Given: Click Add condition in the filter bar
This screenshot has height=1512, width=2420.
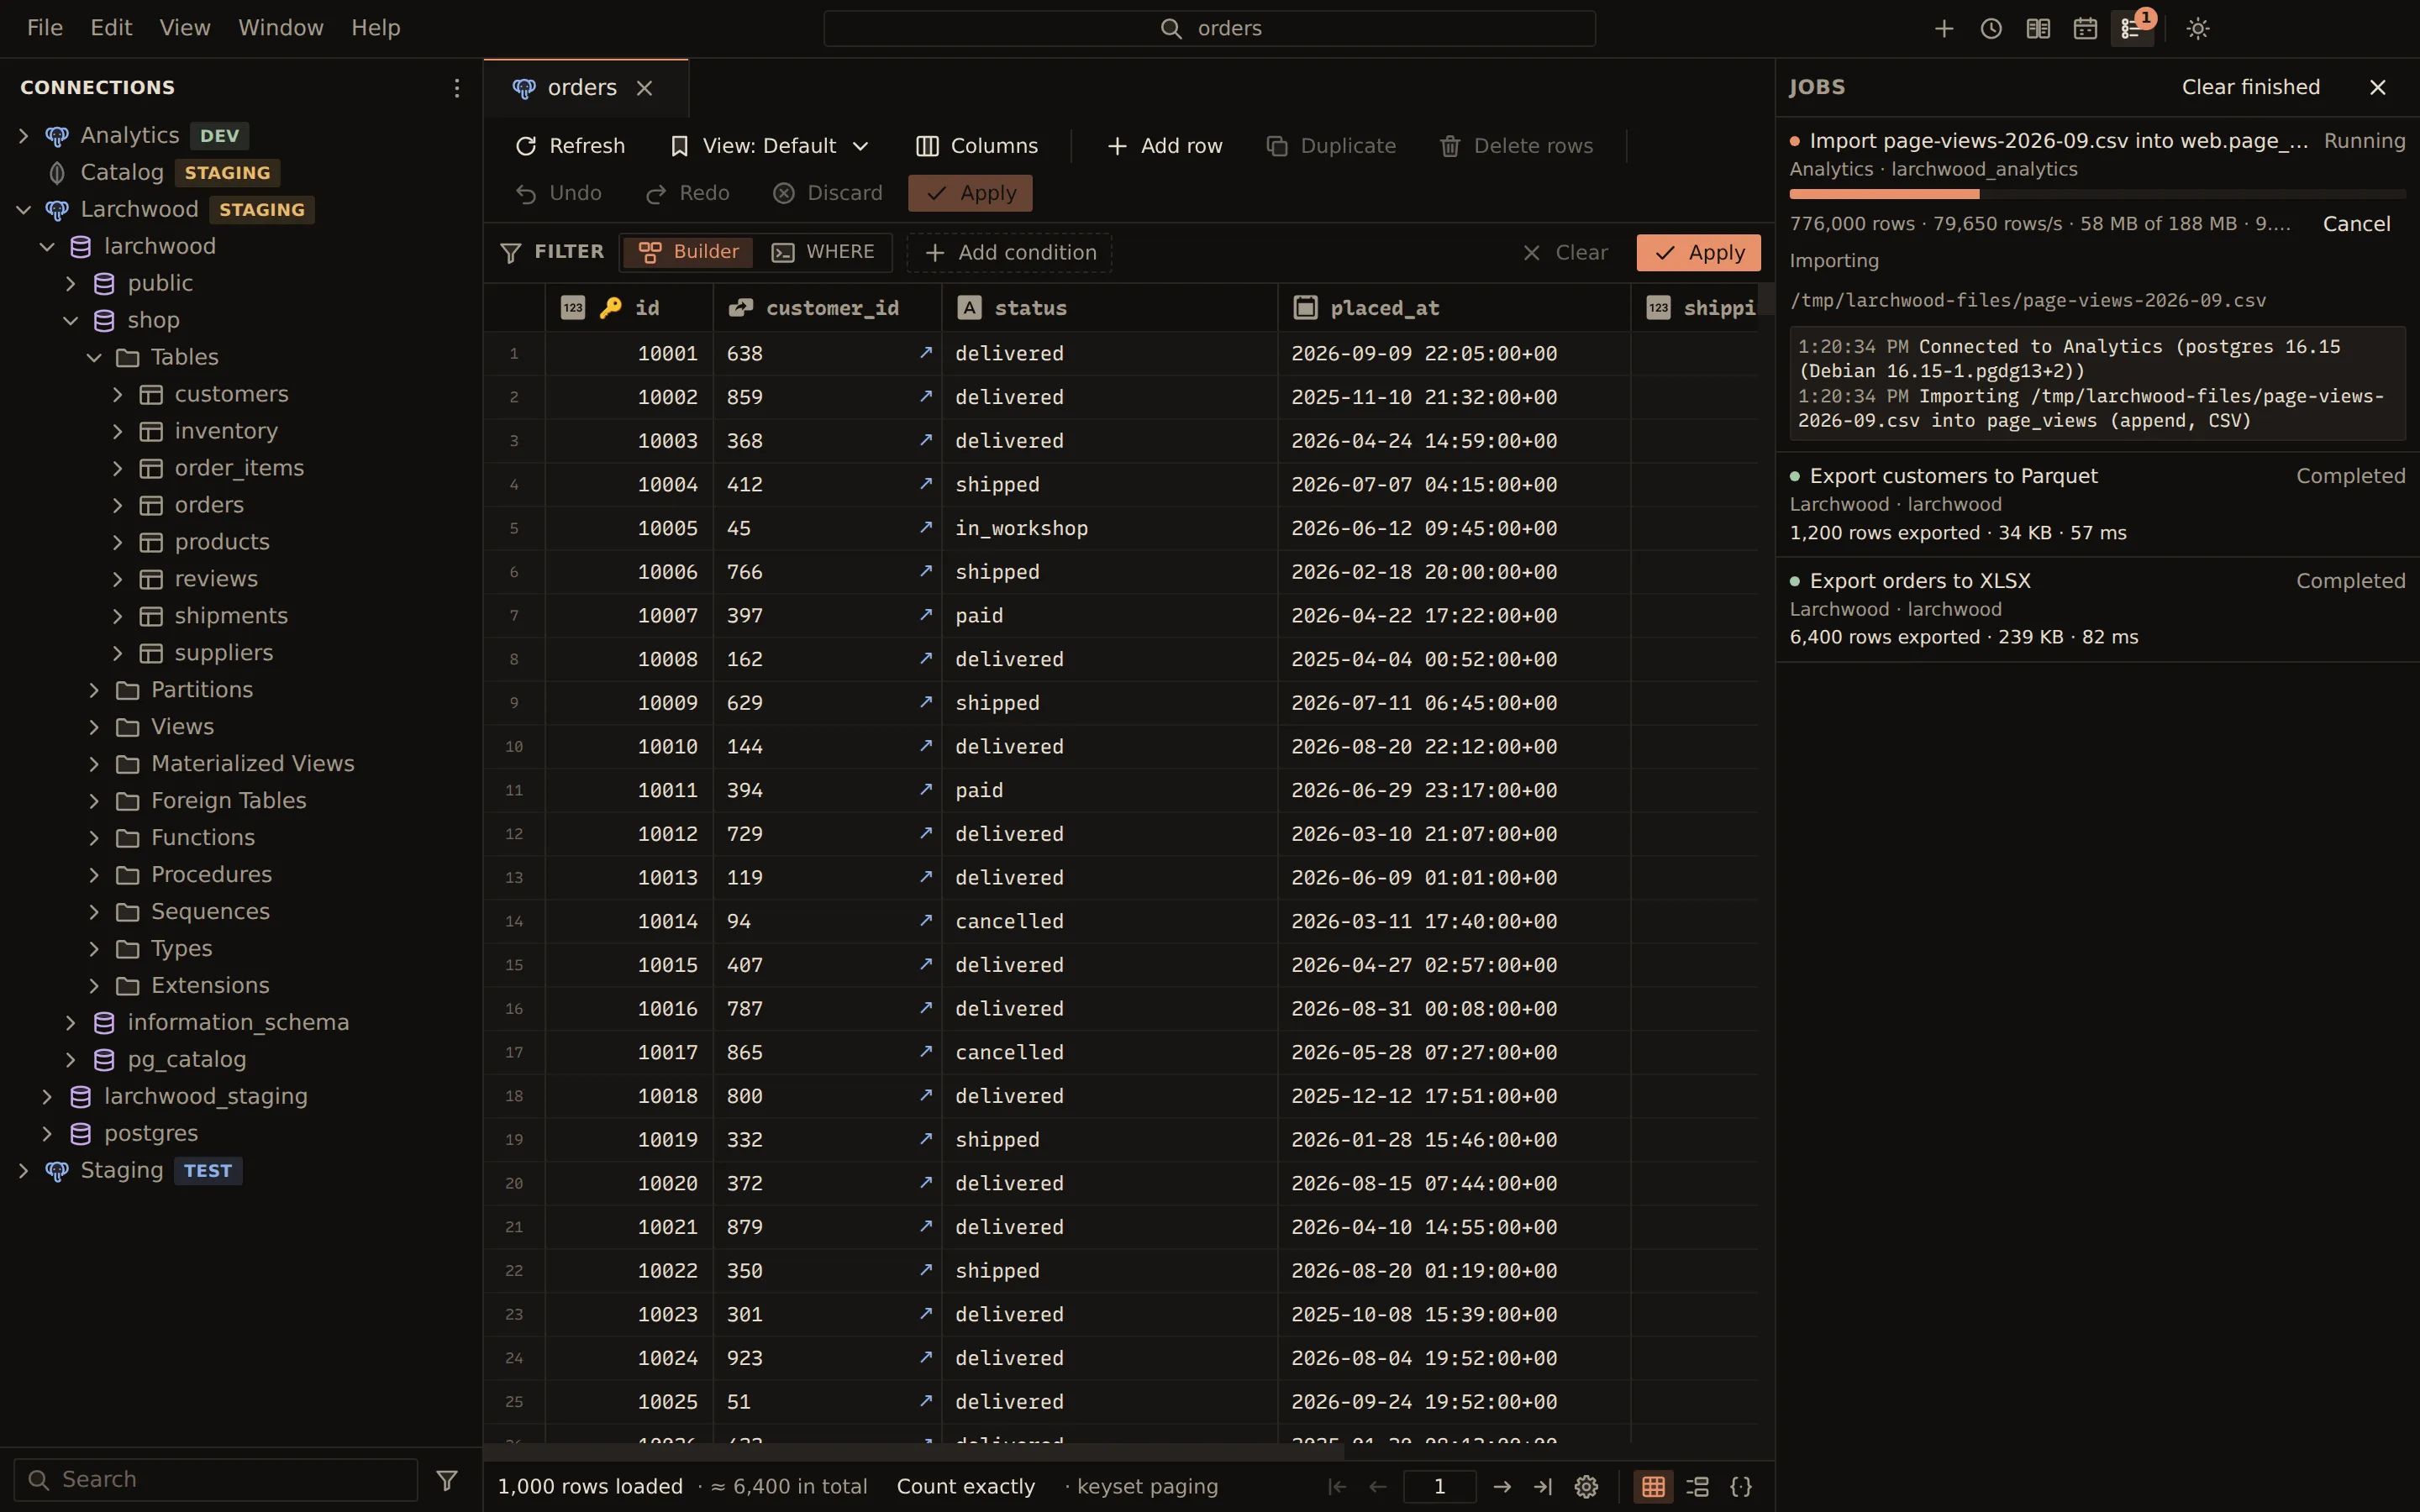Looking at the screenshot, I should click(1010, 253).
